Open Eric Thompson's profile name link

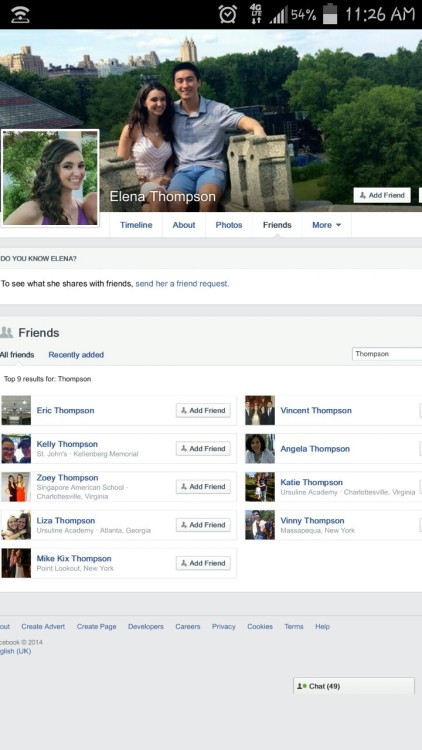click(65, 410)
